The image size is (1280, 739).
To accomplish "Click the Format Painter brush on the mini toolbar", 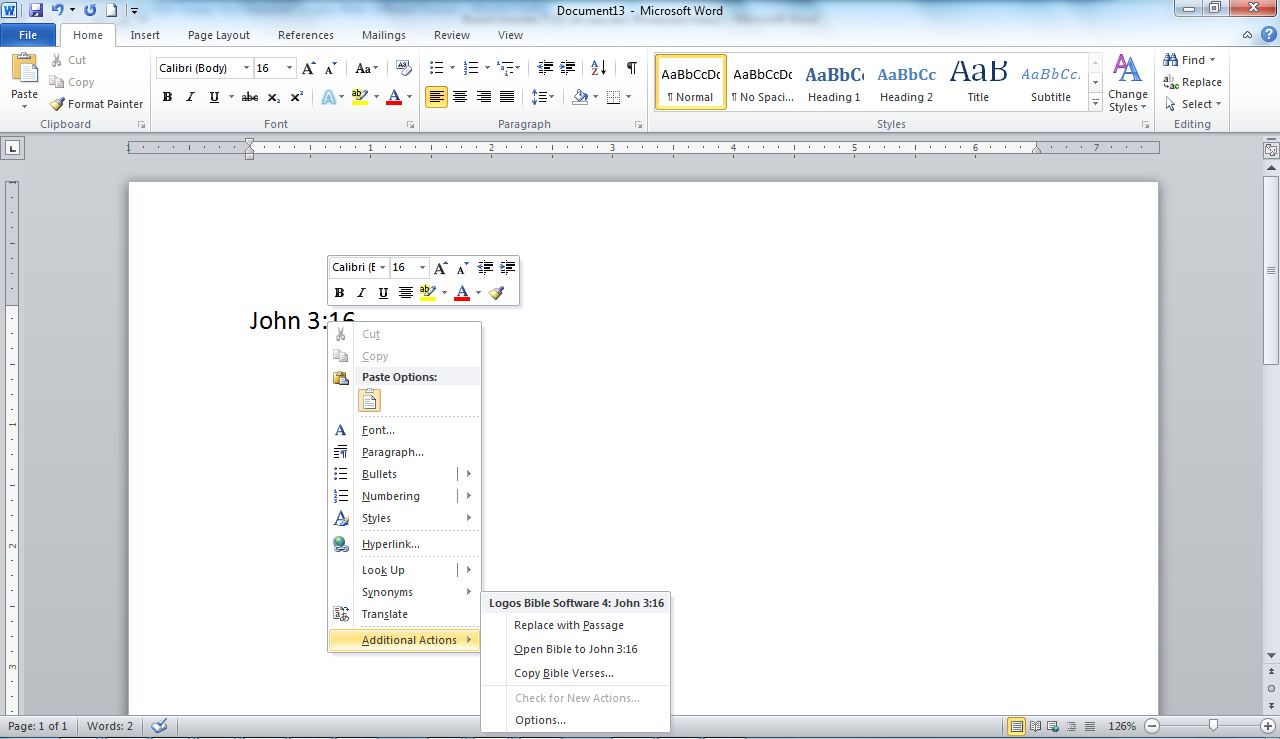I will click(497, 293).
